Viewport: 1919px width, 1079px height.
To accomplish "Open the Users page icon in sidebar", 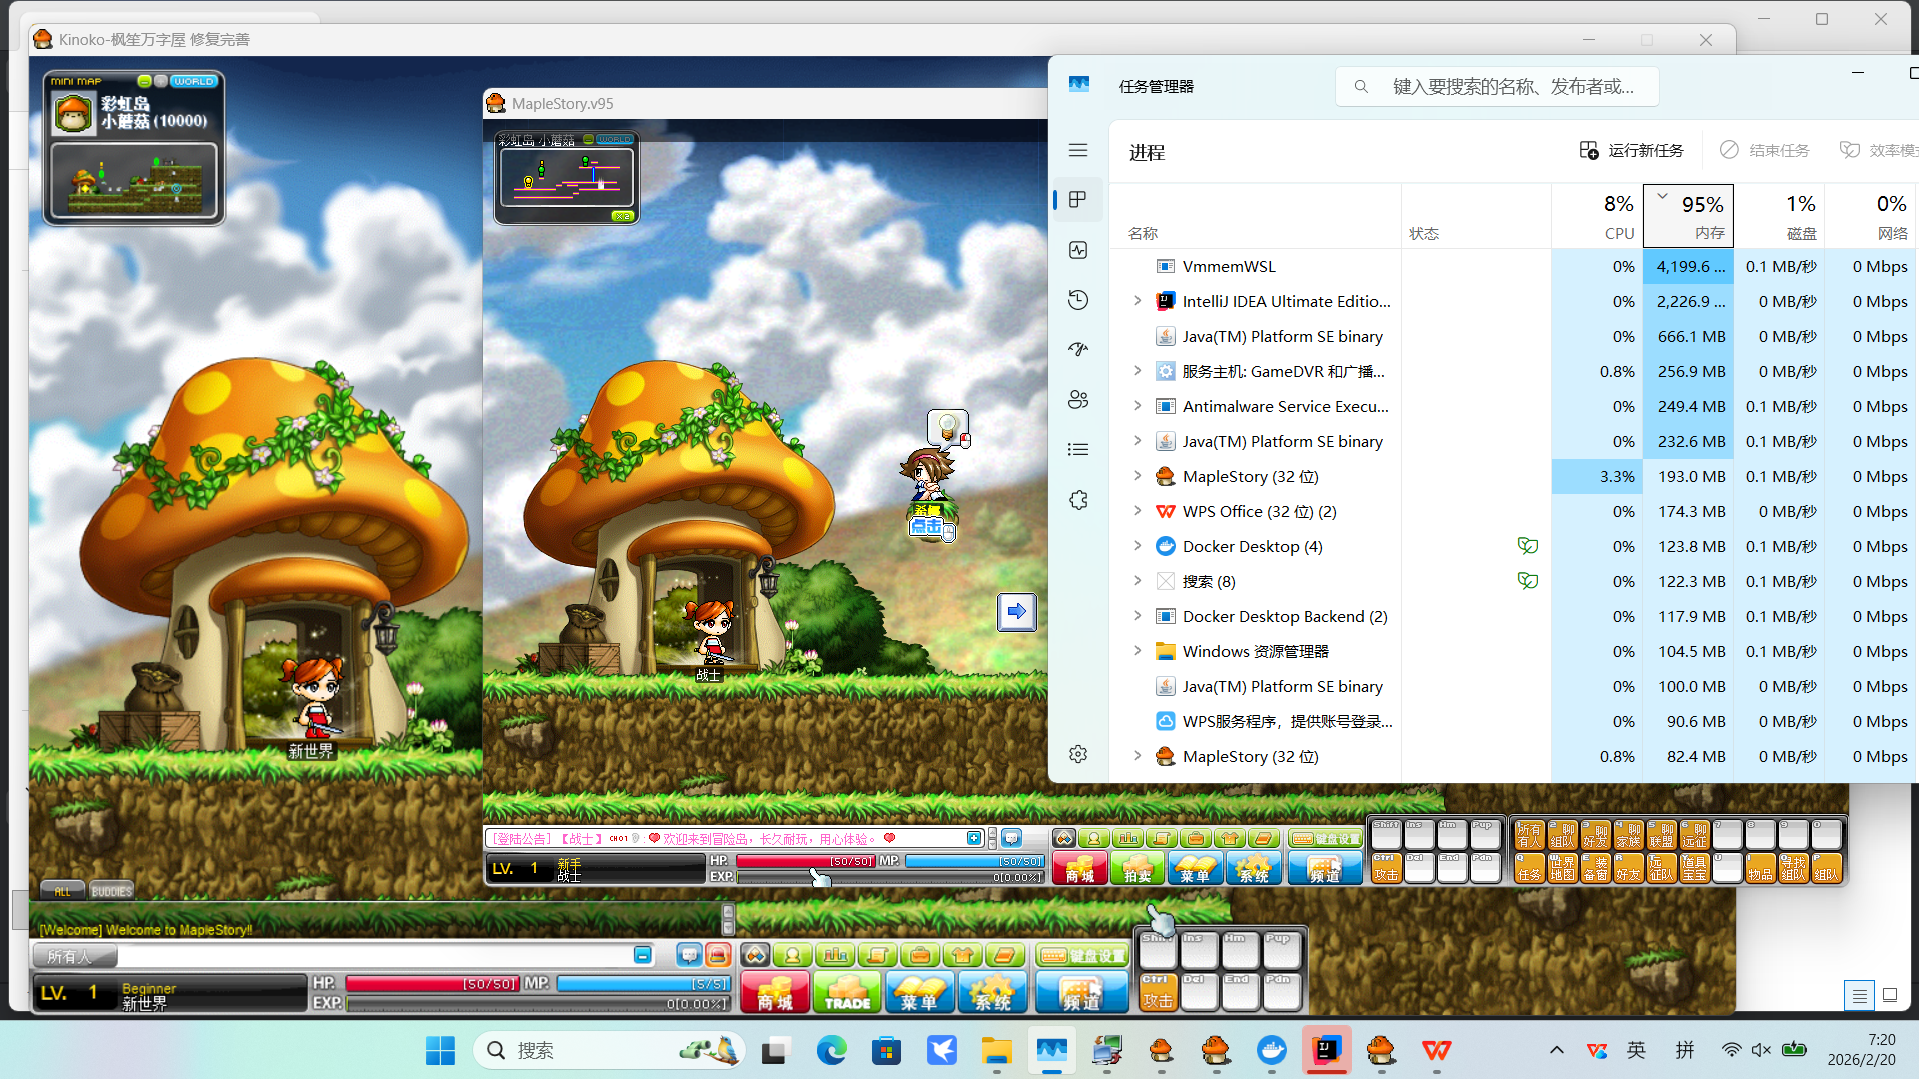I will tap(1078, 400).
